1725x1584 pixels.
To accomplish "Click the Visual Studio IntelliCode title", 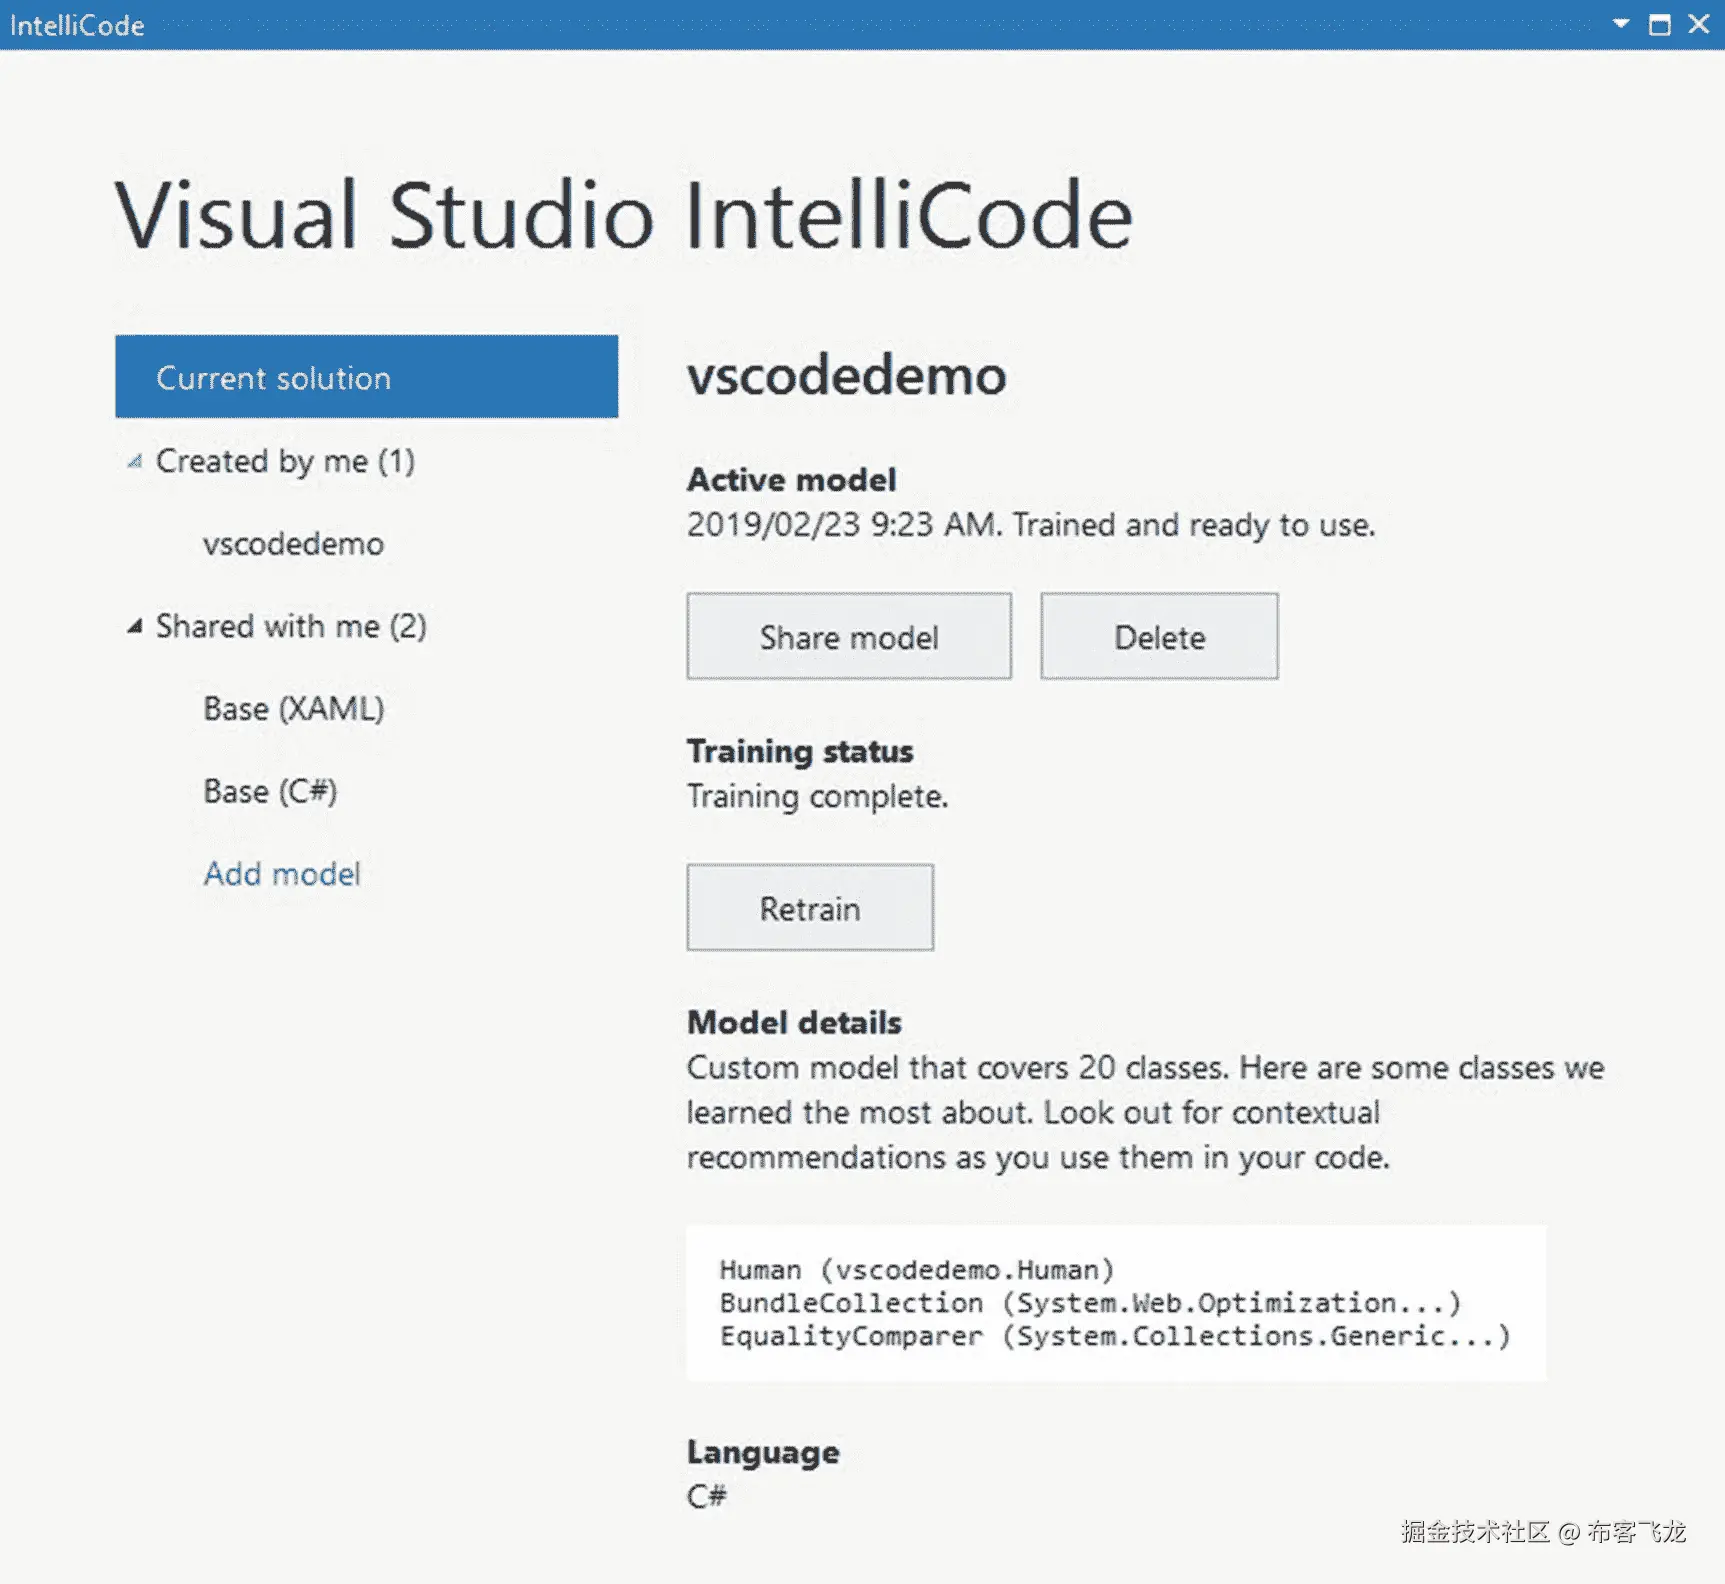I will [624, 215].
